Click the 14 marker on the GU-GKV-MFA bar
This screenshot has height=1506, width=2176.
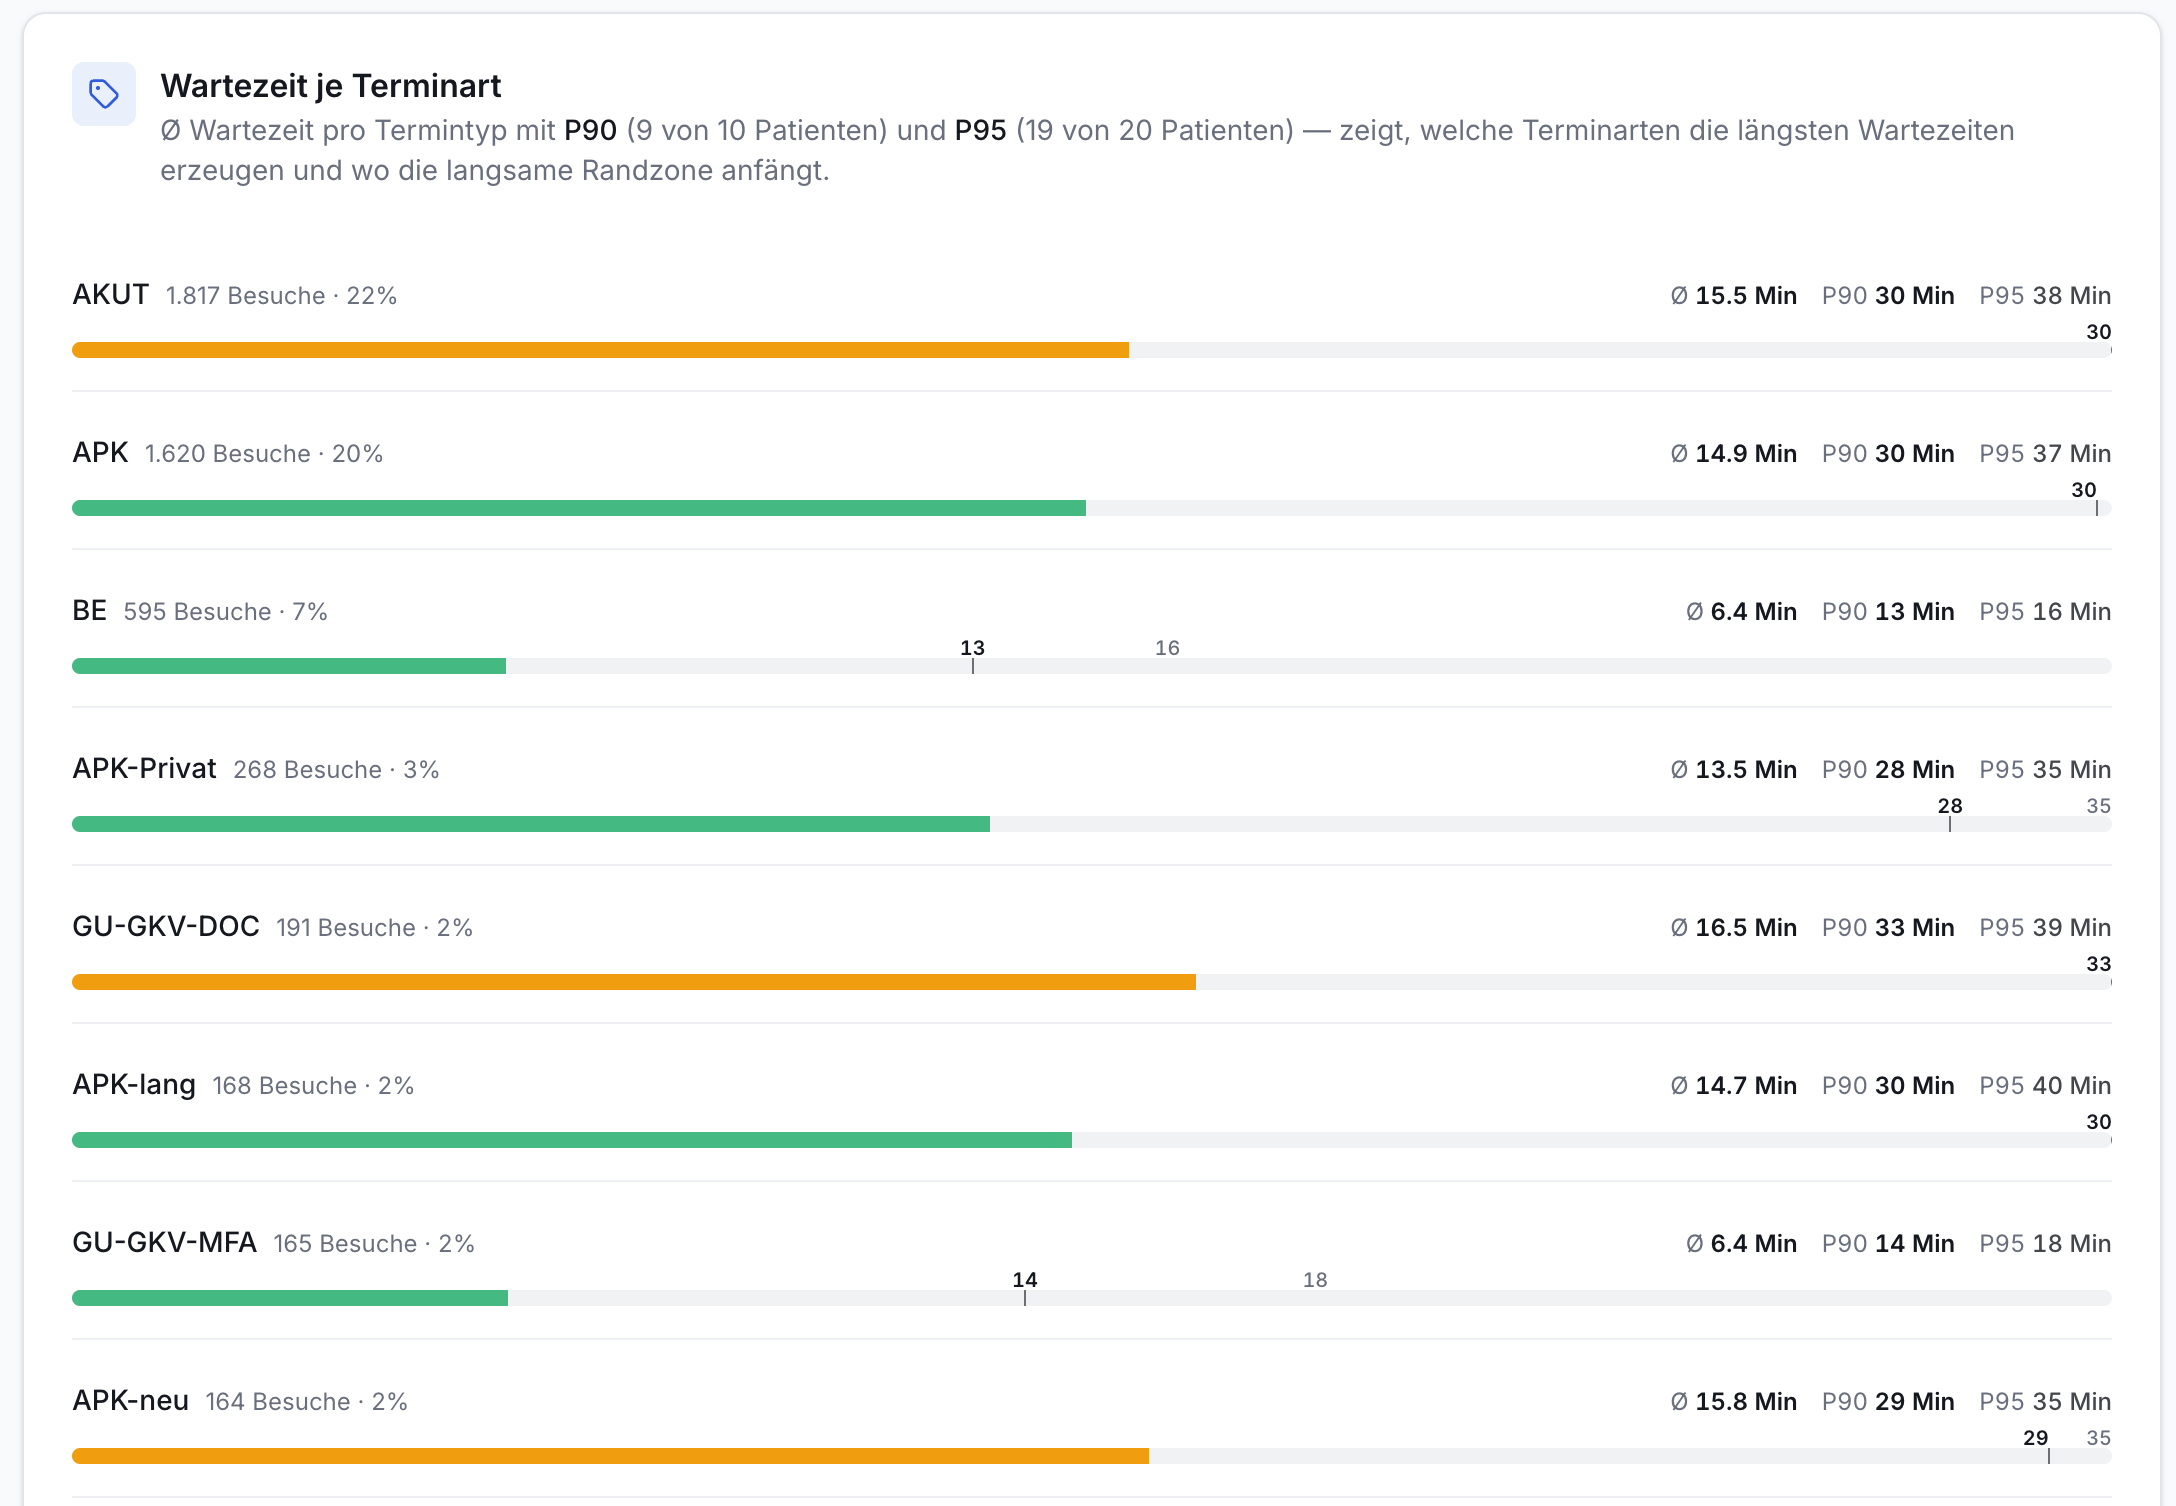pyautogui.click(x=1025, y=1288)
